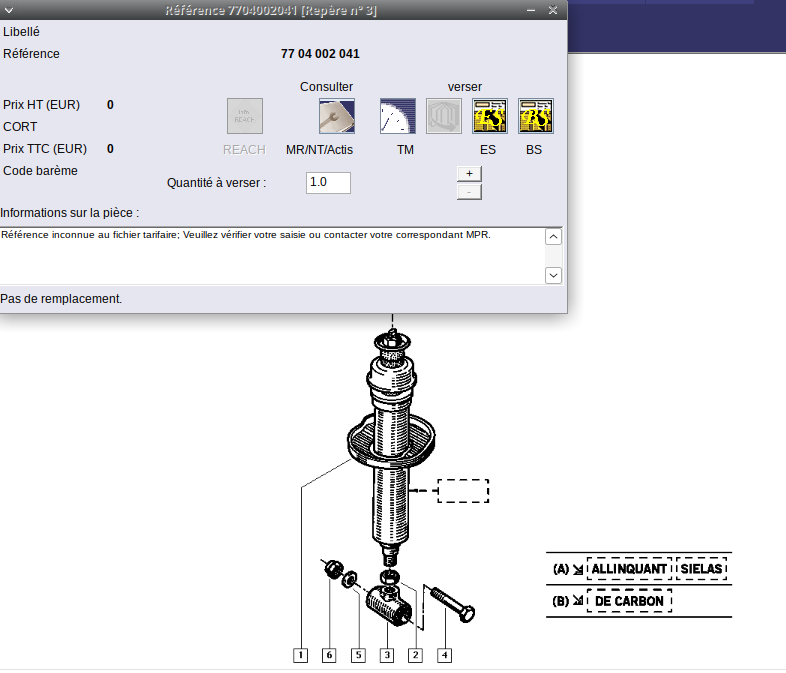Open the MR/NT/Actis consultation icon
Viewport: 786px width, 673px height.
337,116
